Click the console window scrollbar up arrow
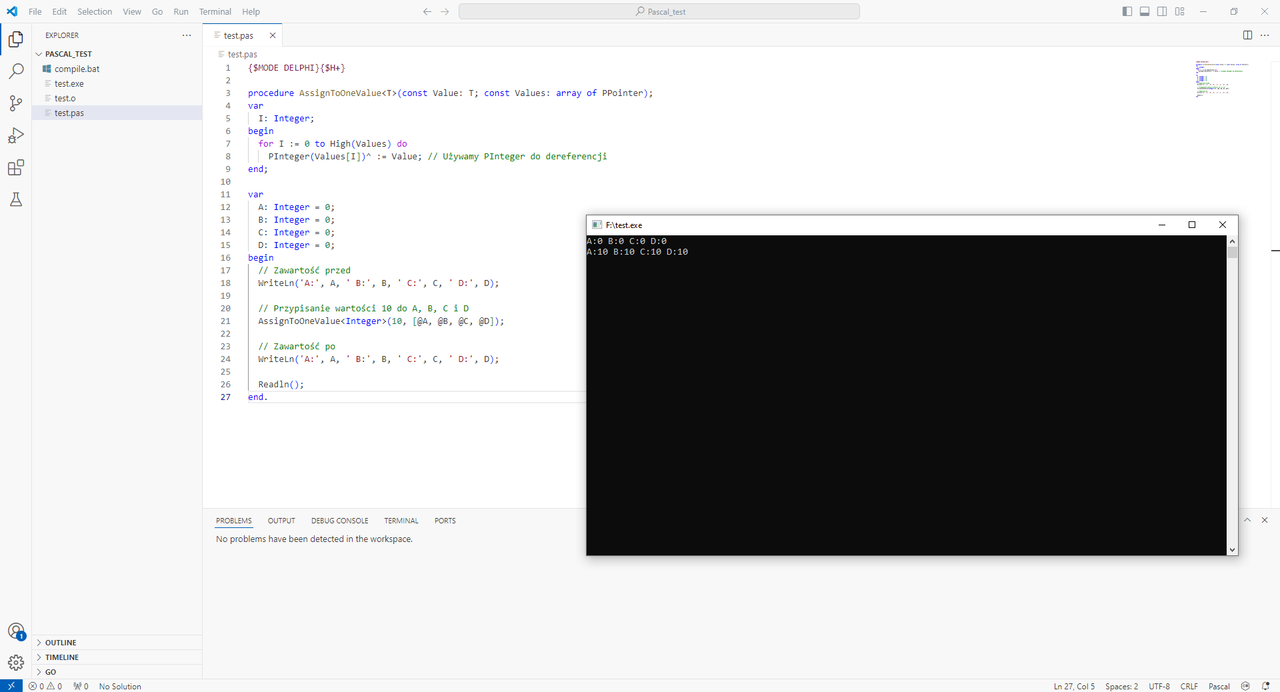The image size is (1280, 692). (x=1232, y=241)
